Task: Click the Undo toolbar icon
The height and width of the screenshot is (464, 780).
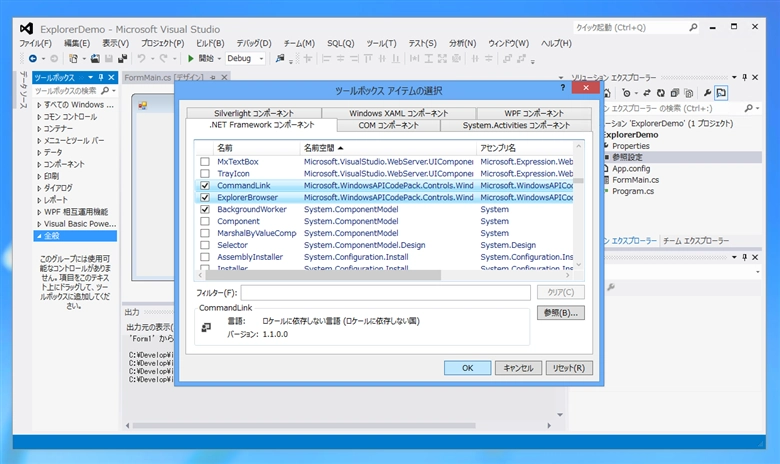Action: tap(142, 59)
